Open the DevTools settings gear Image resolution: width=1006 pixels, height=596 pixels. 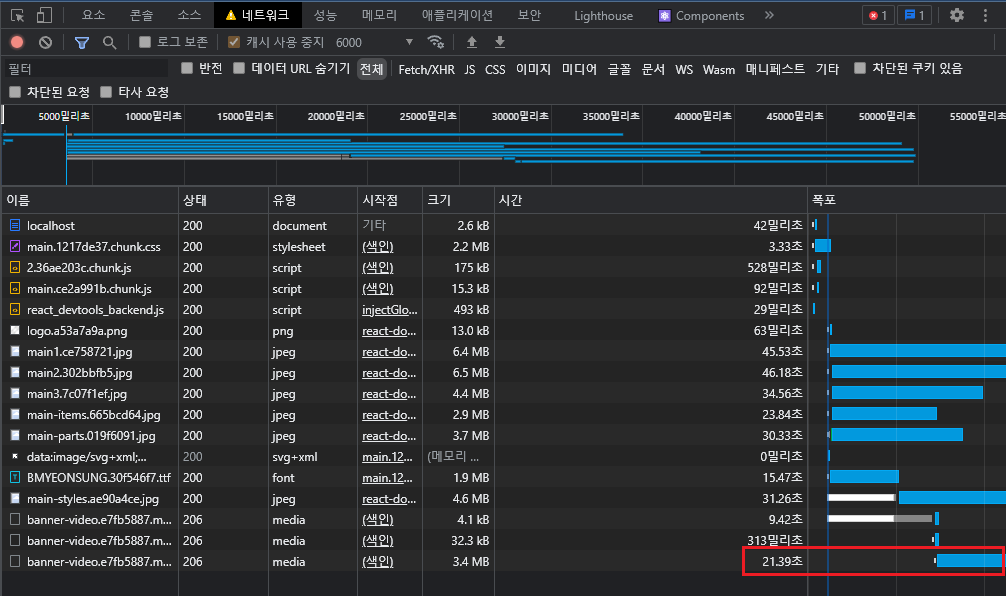[x=957, y=15]
